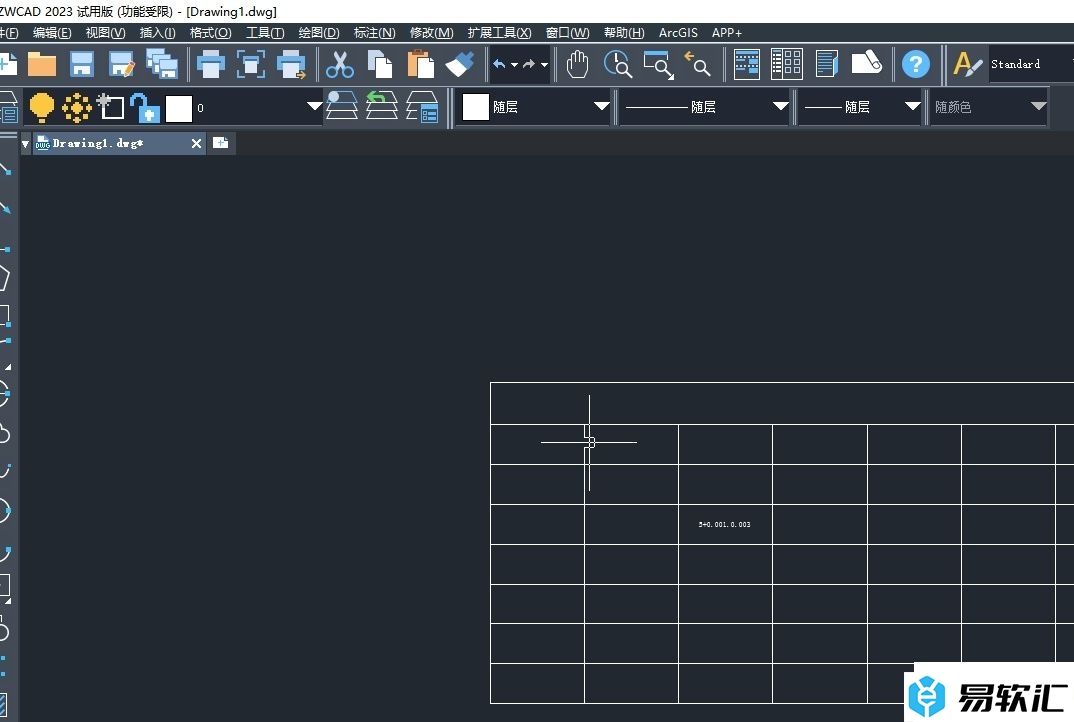This screenshot has height=722, width=1074.
Task: Expand the document tab list arrow
Action: pos(25,144)
